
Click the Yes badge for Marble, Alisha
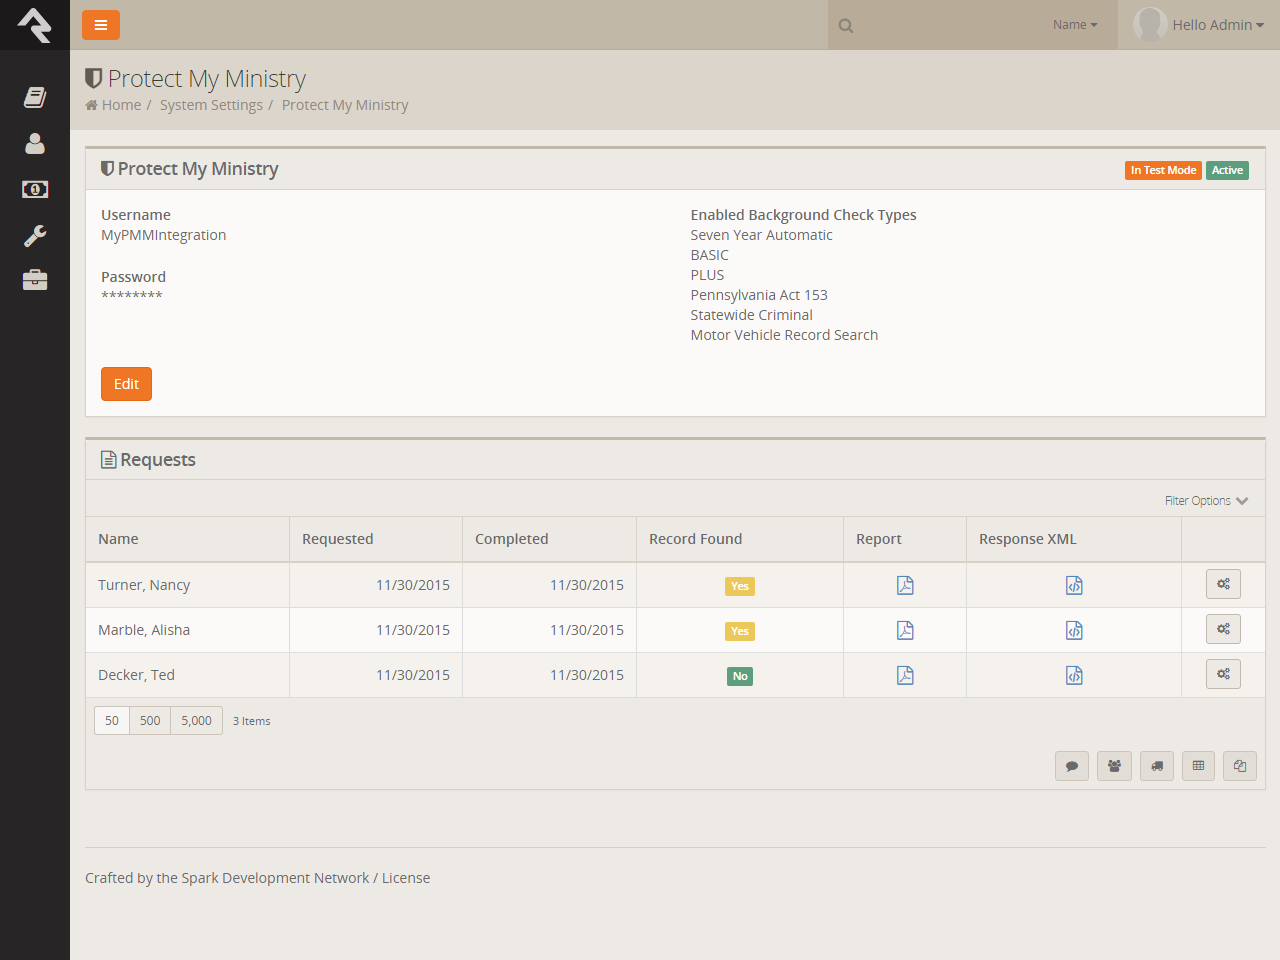(x=740, y=631)
